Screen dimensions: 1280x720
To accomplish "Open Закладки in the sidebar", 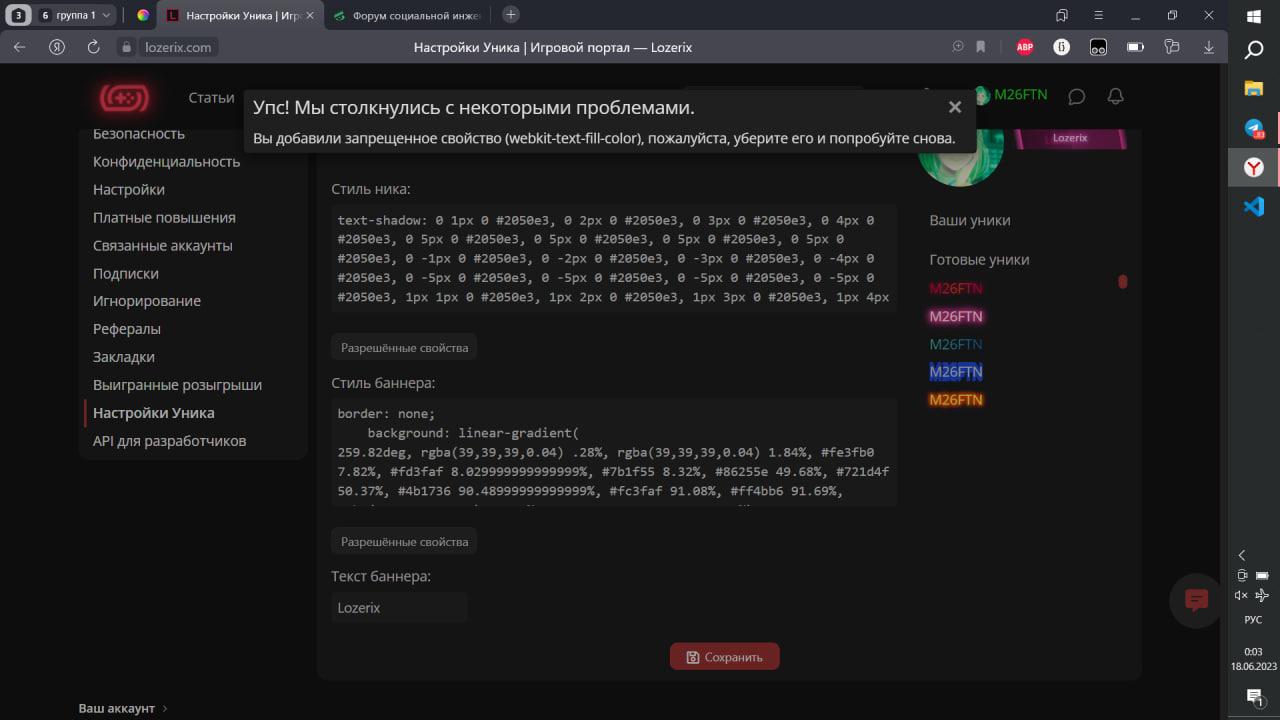I will [124, 357].
